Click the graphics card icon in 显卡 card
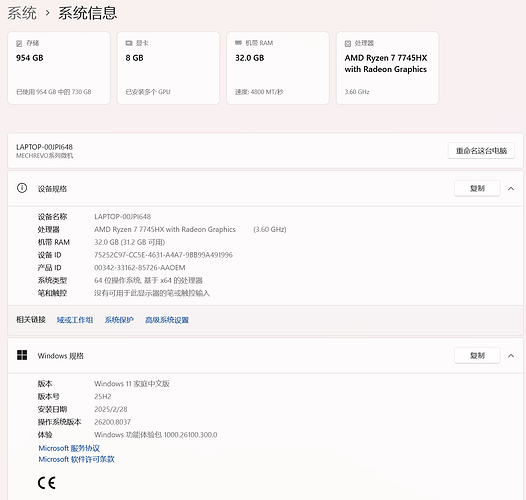 129,43
